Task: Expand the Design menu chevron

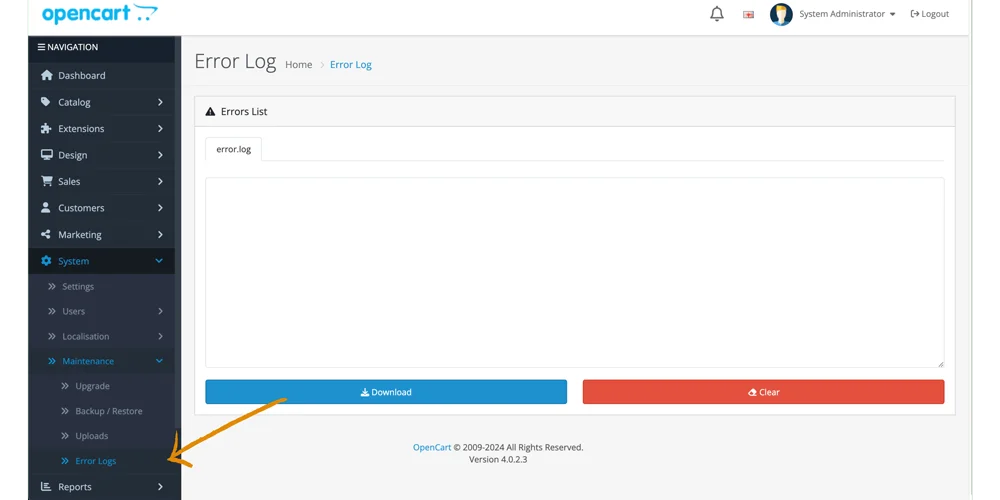Action: click(x=160, y=155)
